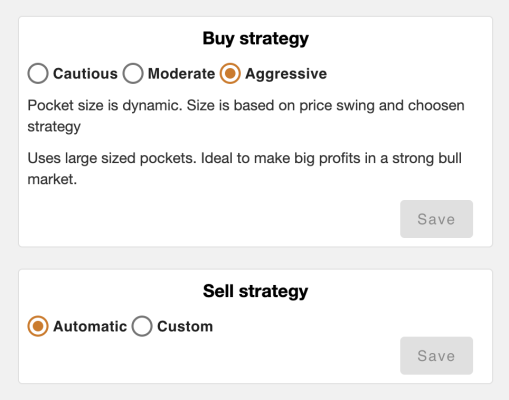Image resolution: width=509 pixels, height=400 pixels.
Task: Click the phrase 'strong bull' in the description
Action: tap(427, 158)
